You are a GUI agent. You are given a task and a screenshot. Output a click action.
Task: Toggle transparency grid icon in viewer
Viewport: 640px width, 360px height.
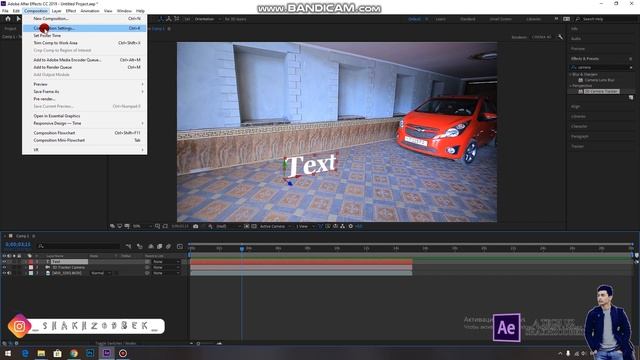(x=254, y=226)
